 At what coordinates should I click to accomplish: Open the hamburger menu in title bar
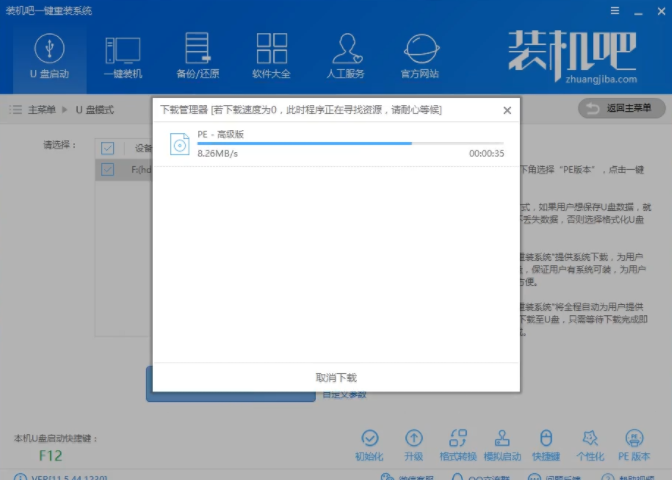point(615,11)
